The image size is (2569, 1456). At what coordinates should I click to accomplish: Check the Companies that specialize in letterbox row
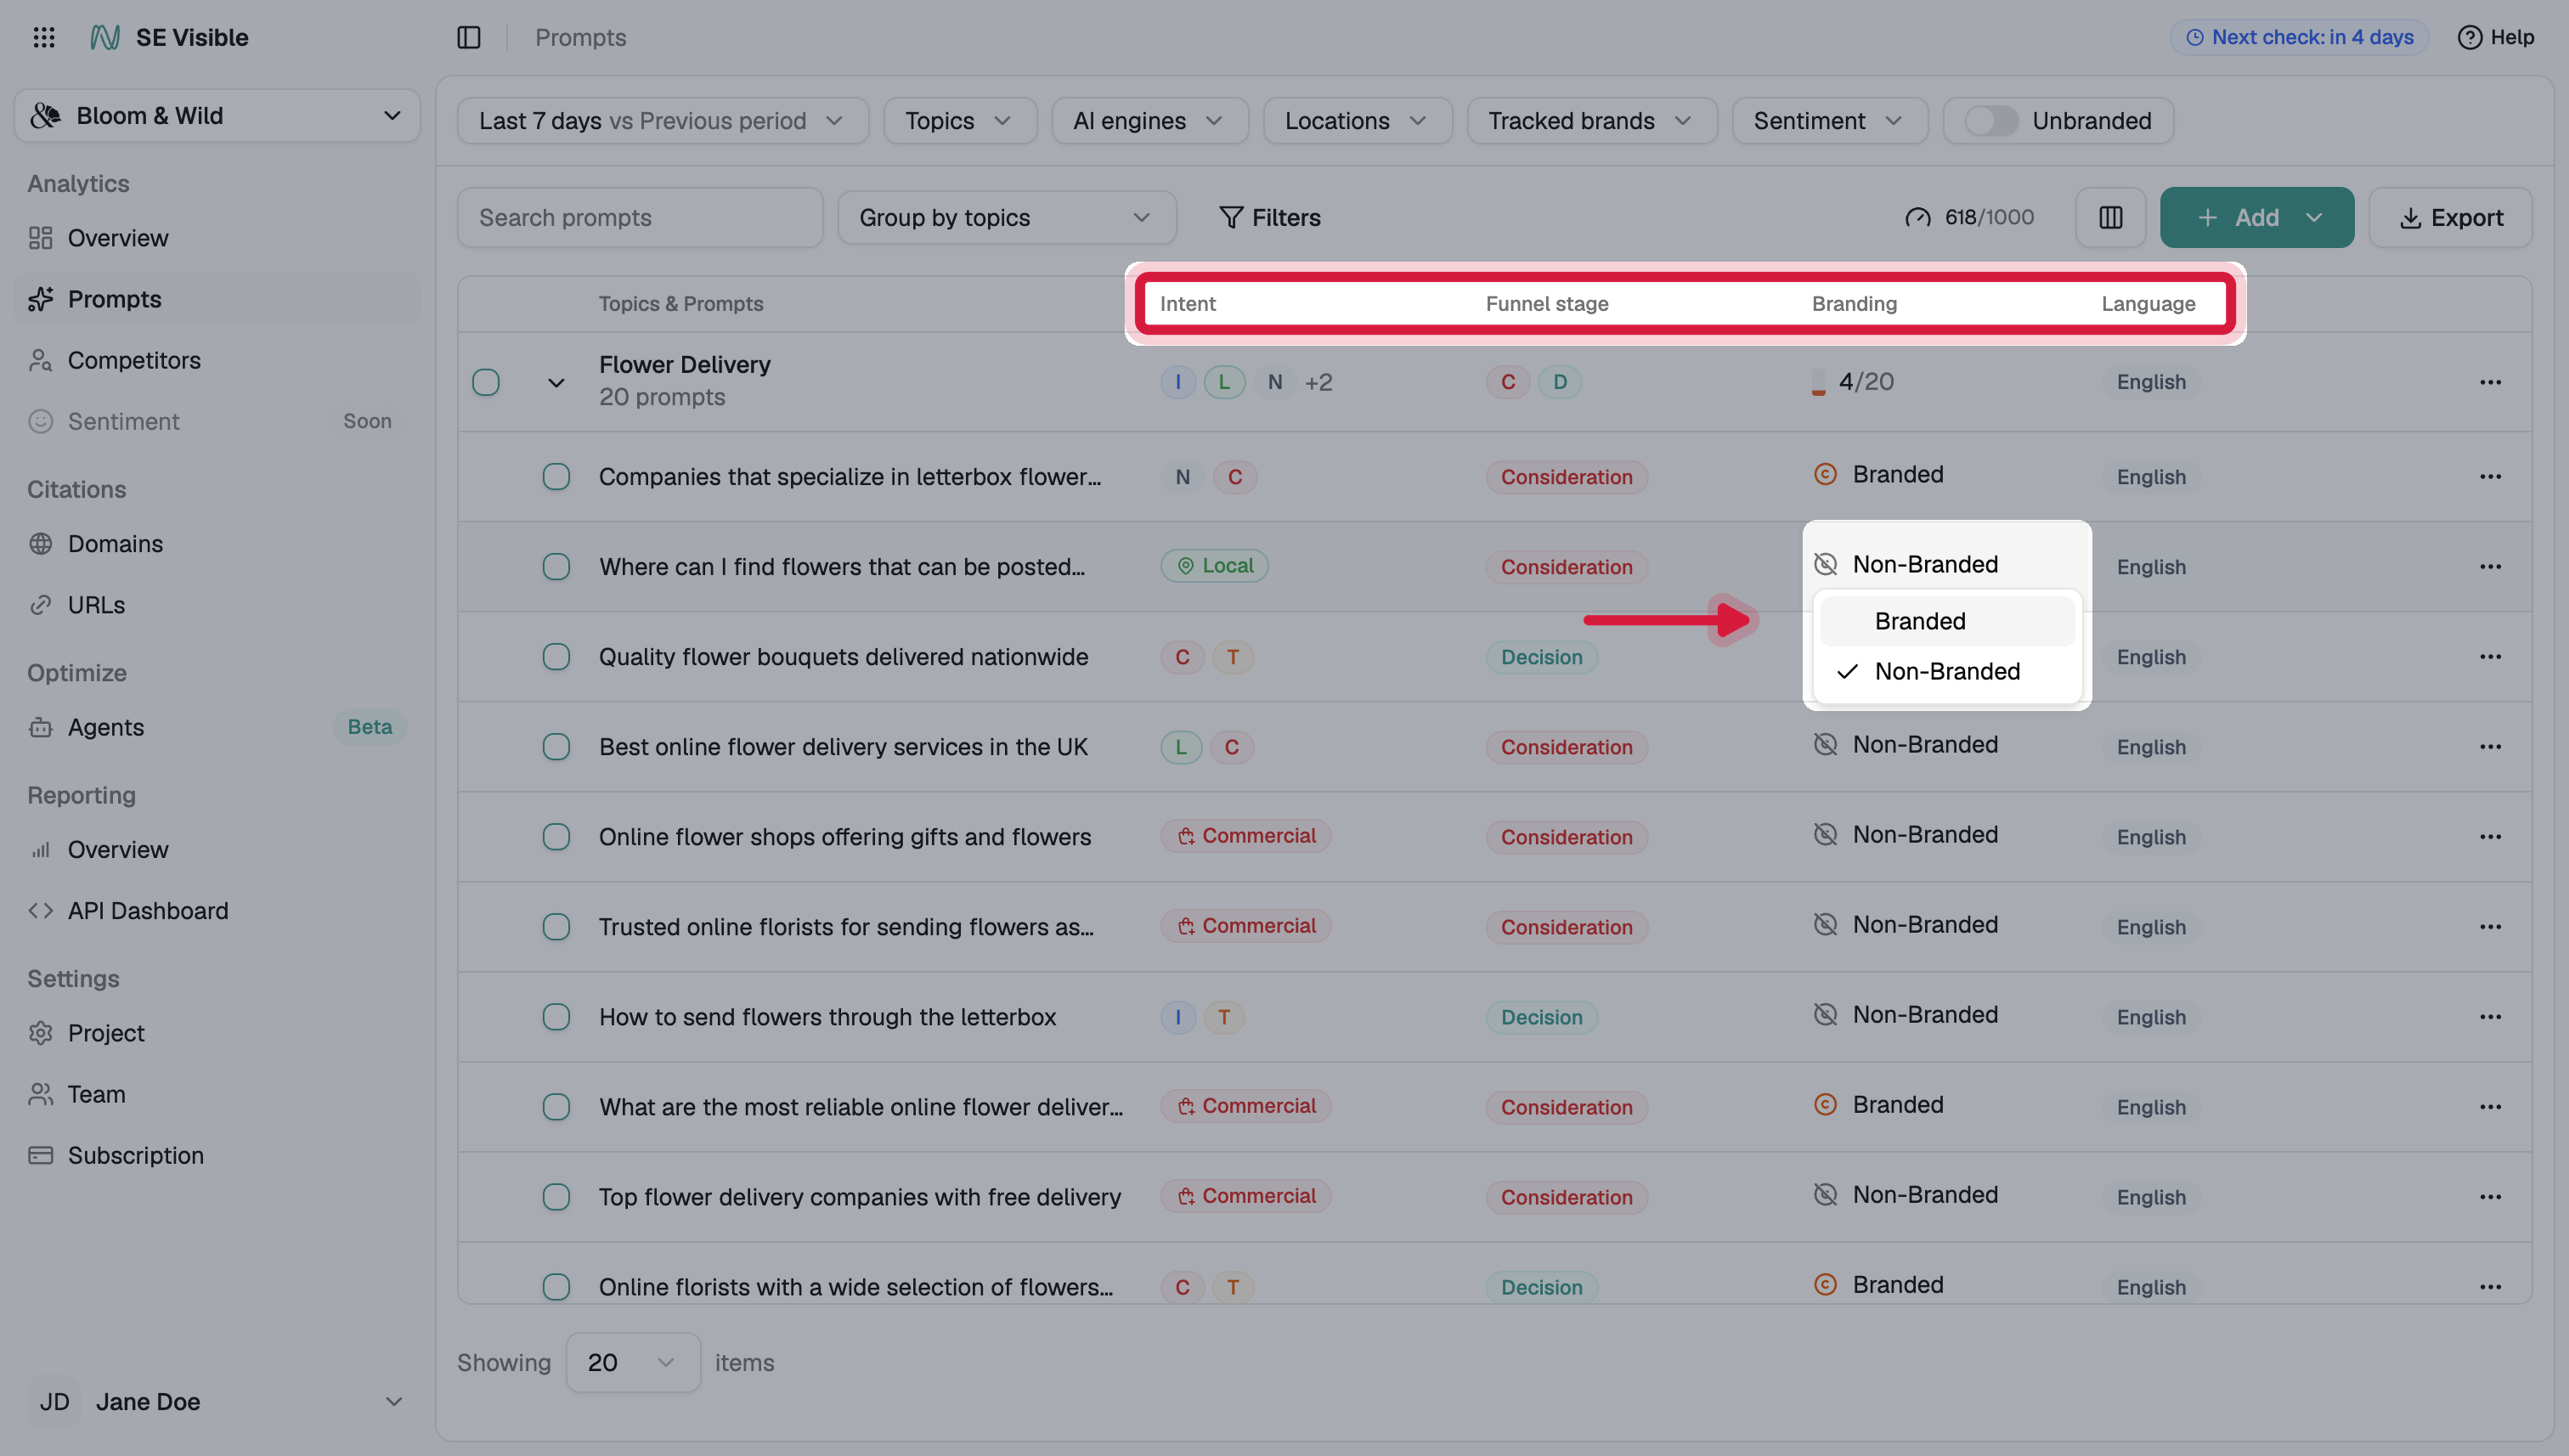pyautogui.click(x=556, y=477)
